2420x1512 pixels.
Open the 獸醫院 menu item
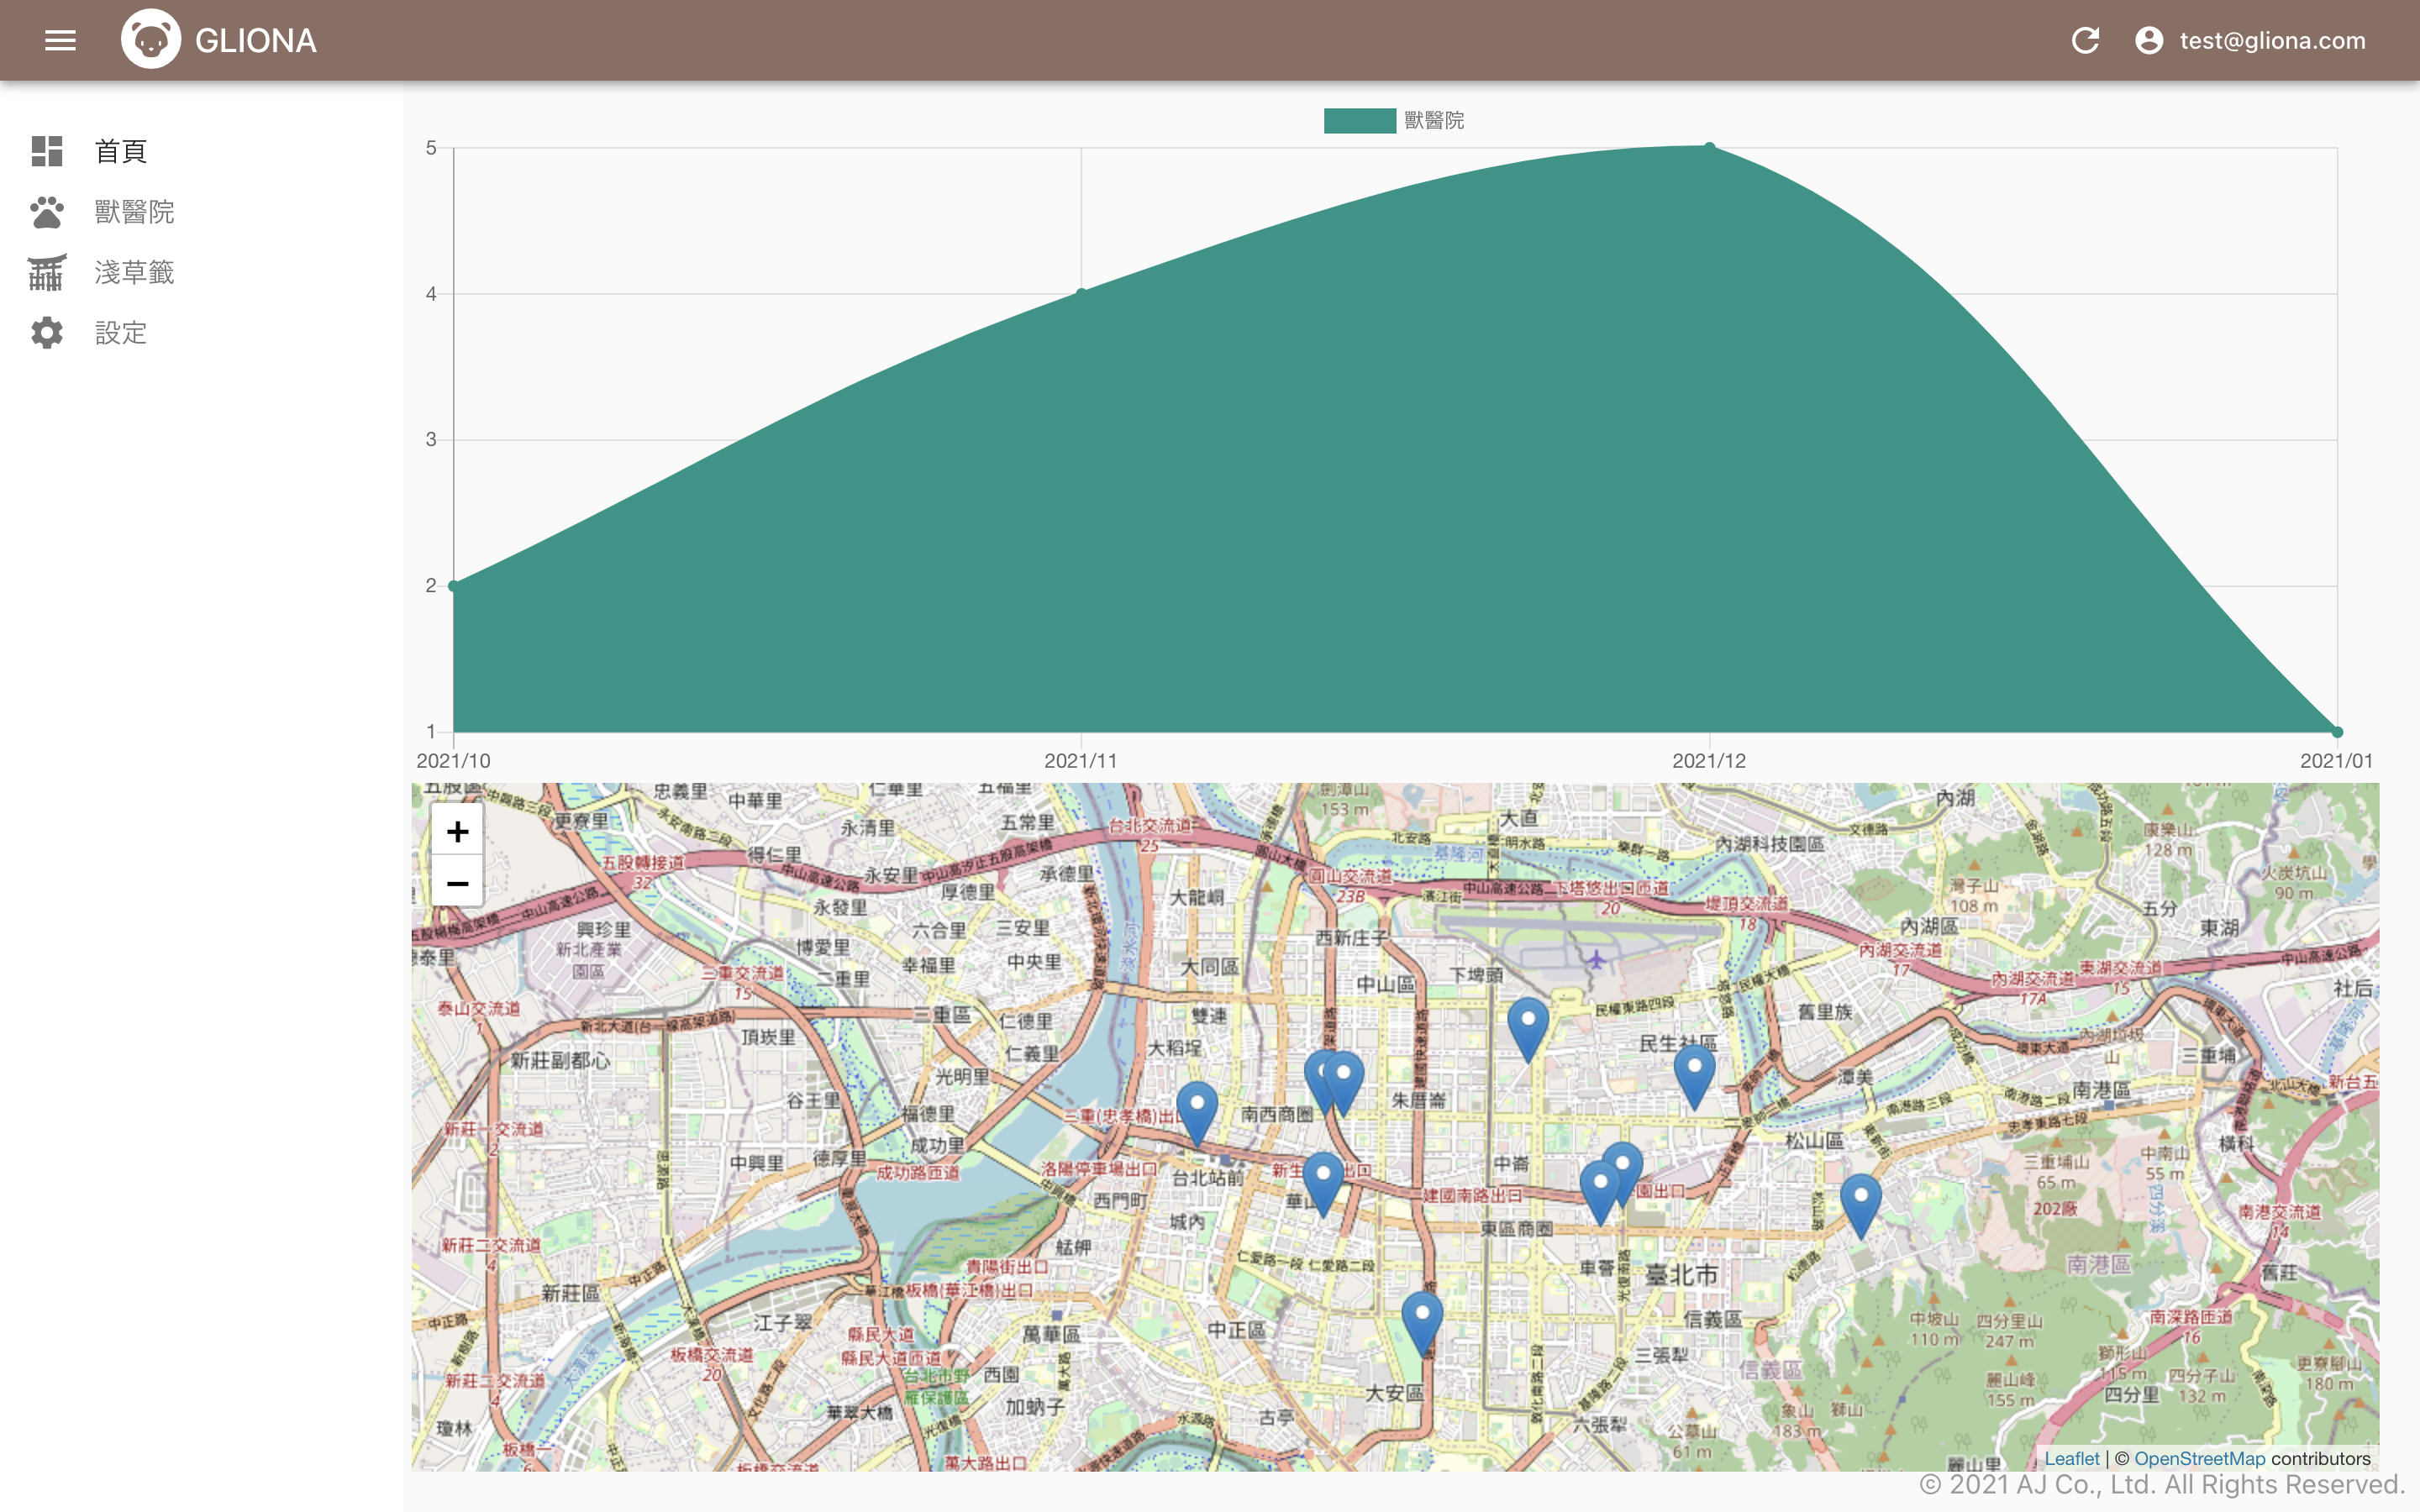(x=134, y=212)
